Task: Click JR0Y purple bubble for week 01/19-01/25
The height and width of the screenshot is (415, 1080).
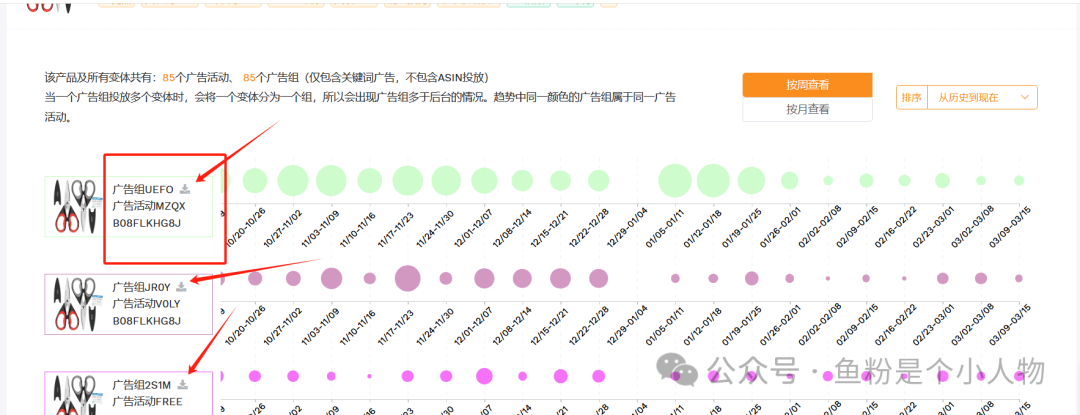Action: [751, 278]
